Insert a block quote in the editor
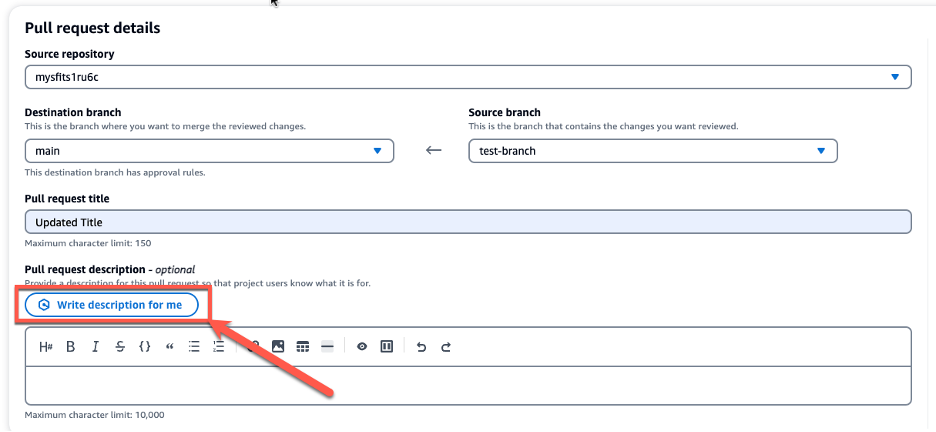This screenshot has height=432, width=936. (170, 347)
